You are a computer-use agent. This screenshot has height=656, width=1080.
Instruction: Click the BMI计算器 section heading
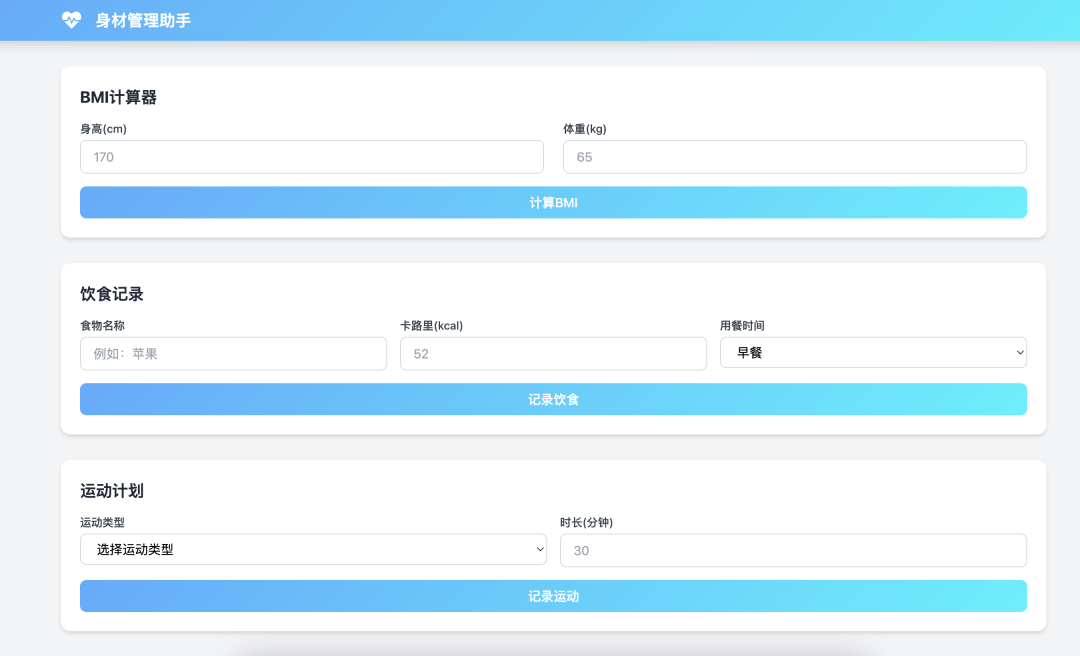point(118,97)
